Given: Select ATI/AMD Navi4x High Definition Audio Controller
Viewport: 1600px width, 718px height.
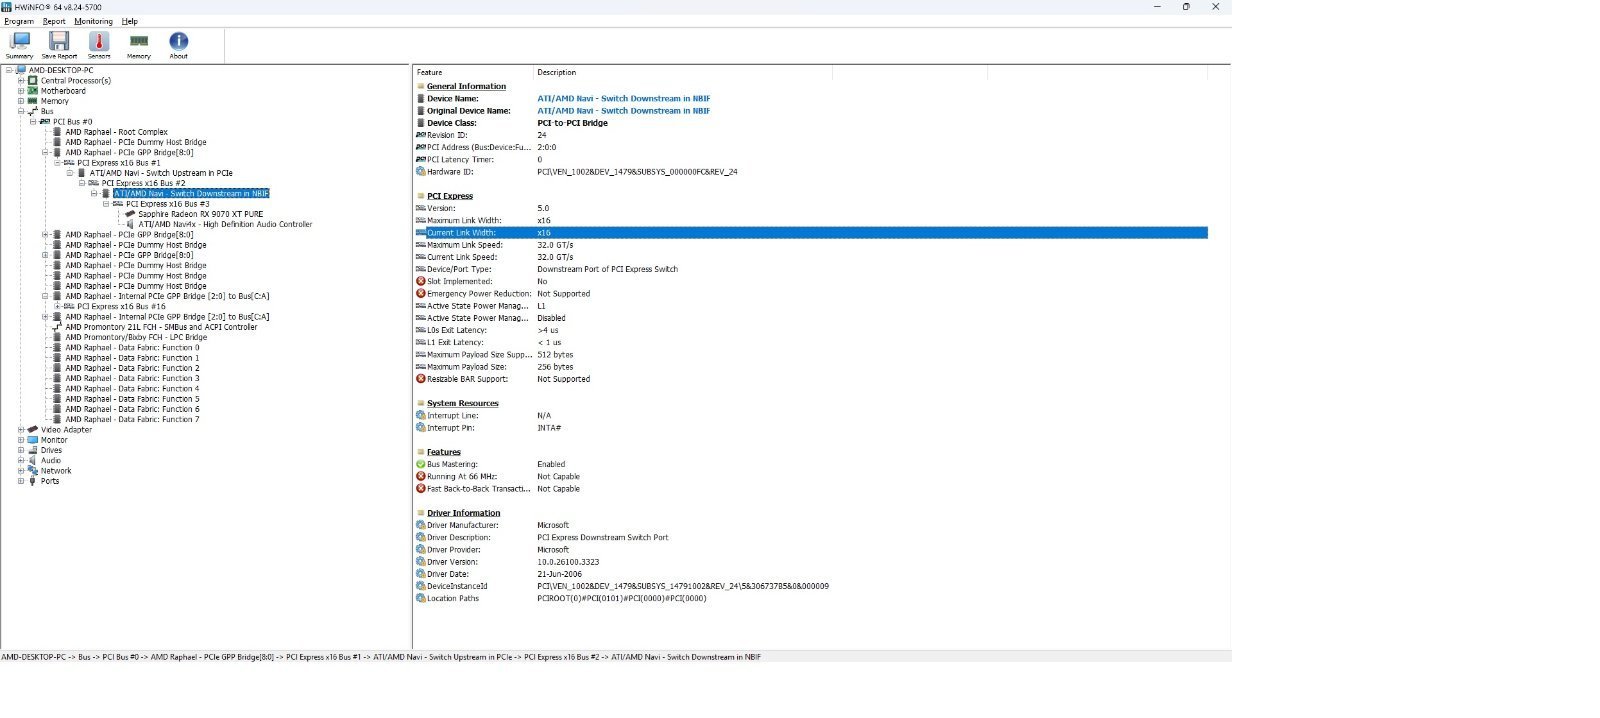Looking at the screenshot, I should 225,224.
